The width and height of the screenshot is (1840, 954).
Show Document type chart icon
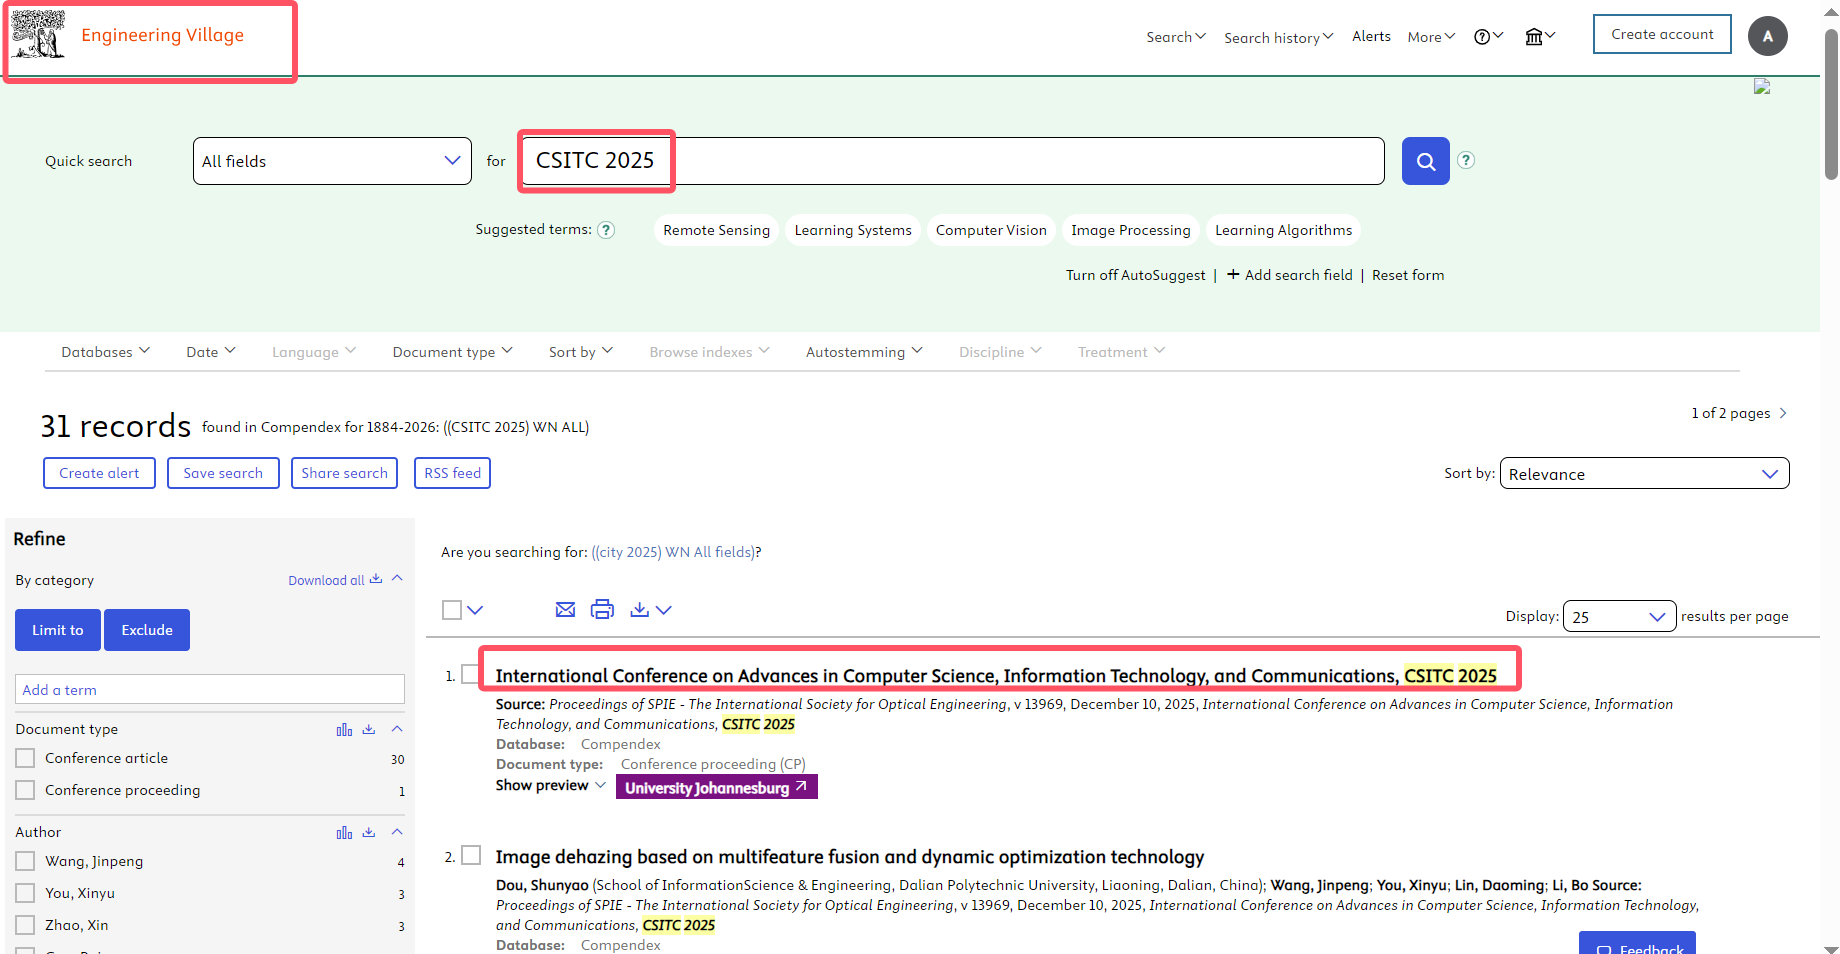(344, 730)
